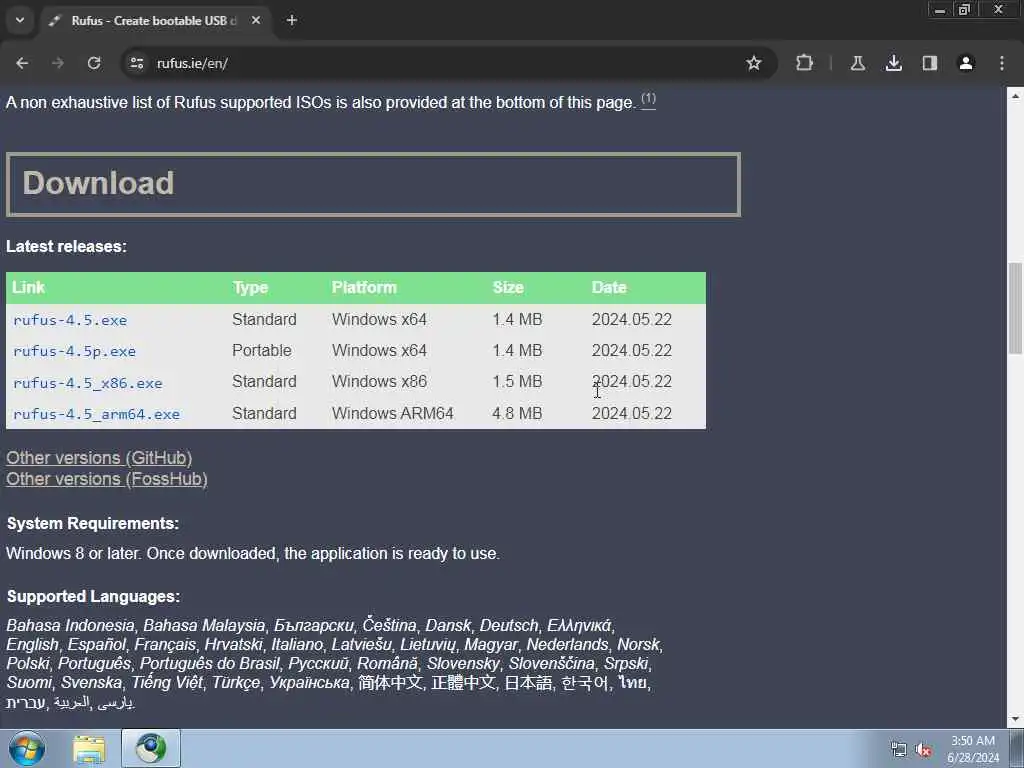Click the scrollbar down arrow
This screenshot has height=768, width=1024.
(1015, 720)
